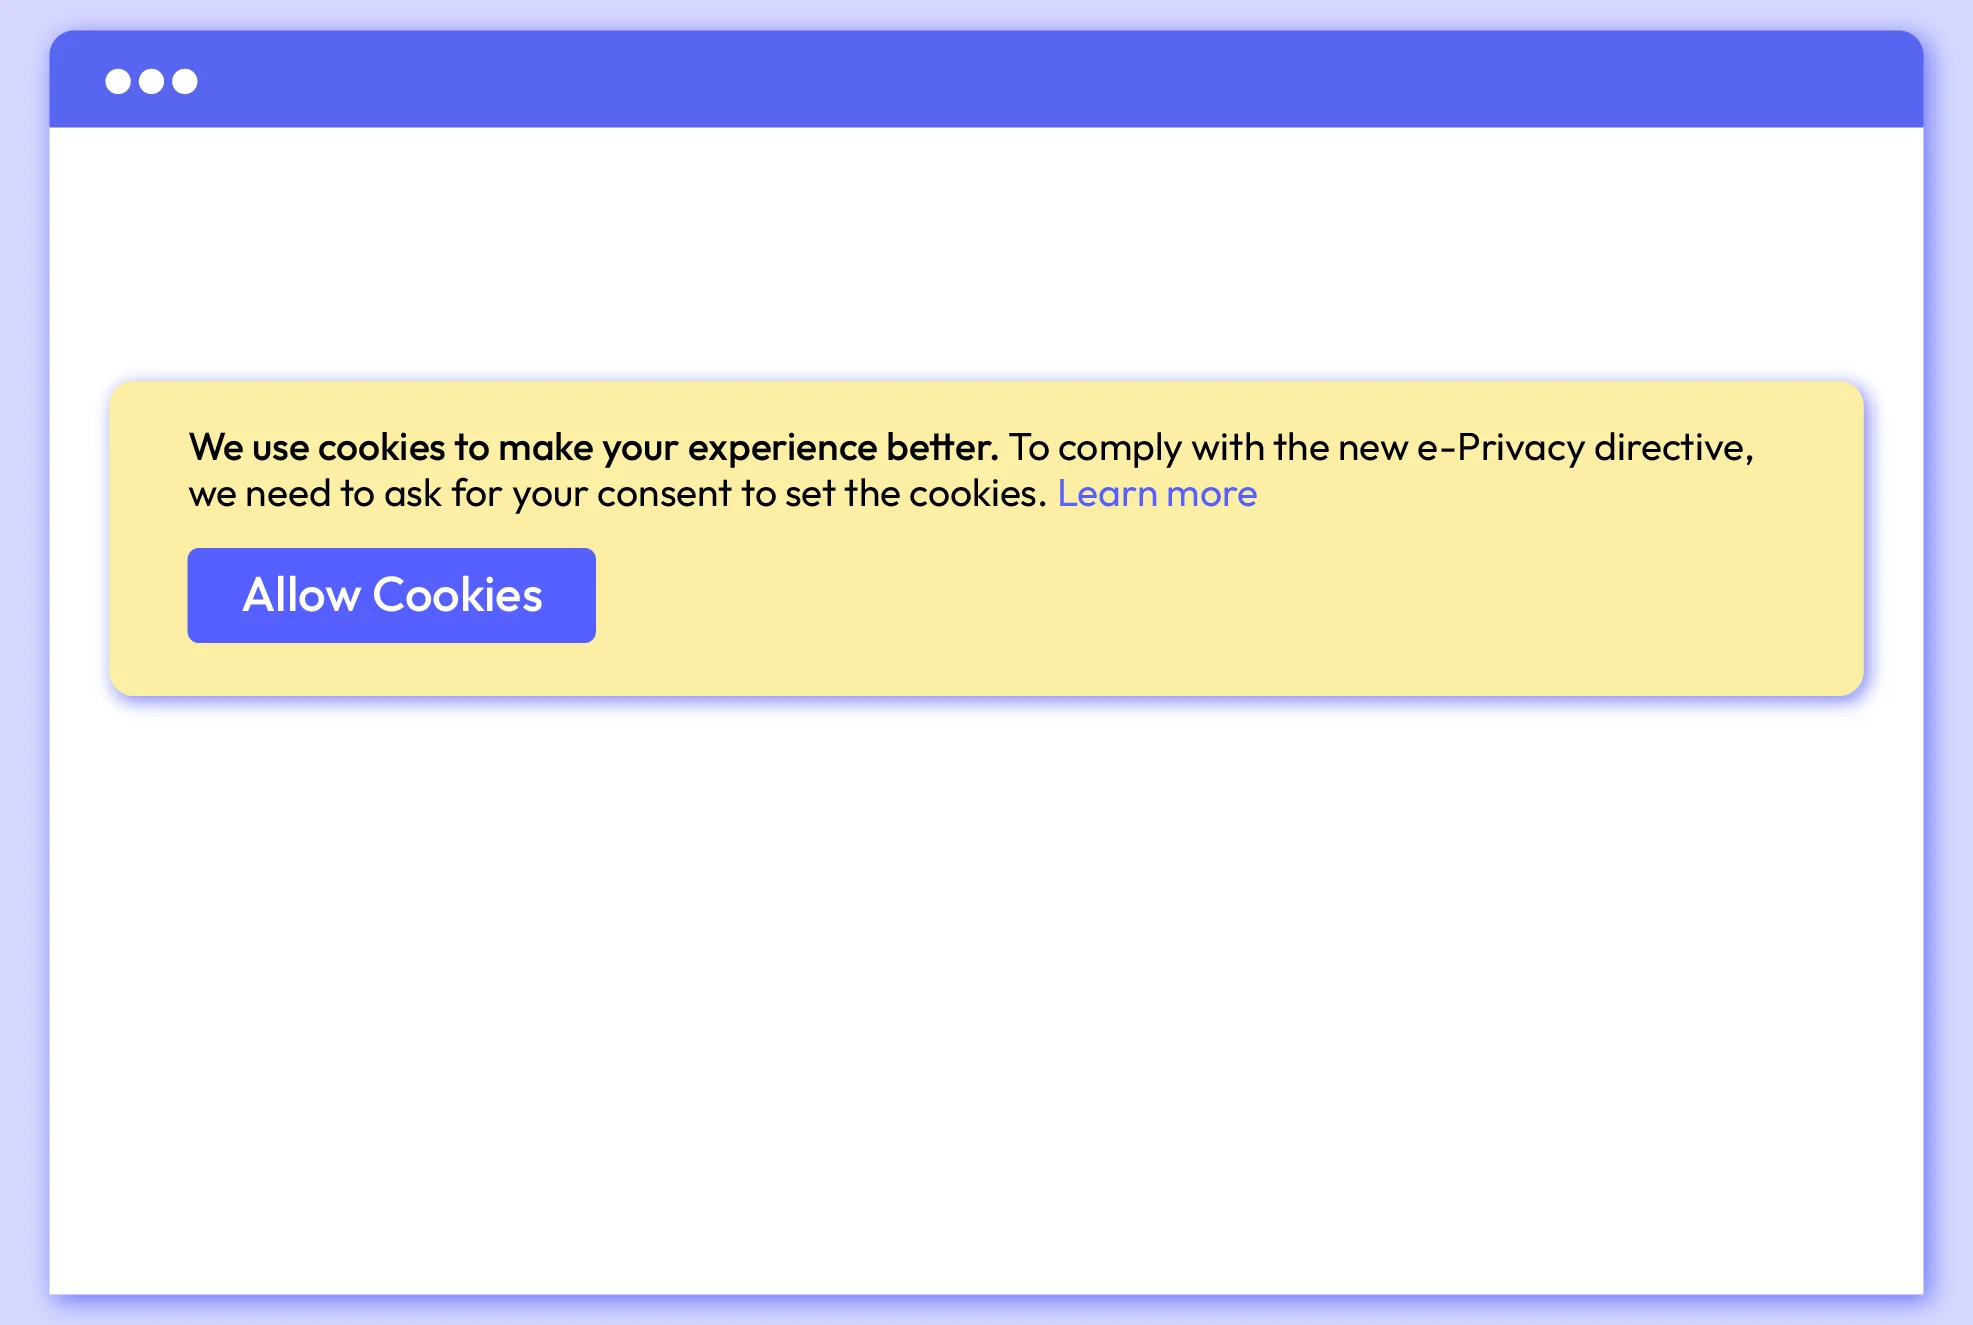
Task: Click the yellow banner area right of Allow Cookies
Action: (1200, 600)
